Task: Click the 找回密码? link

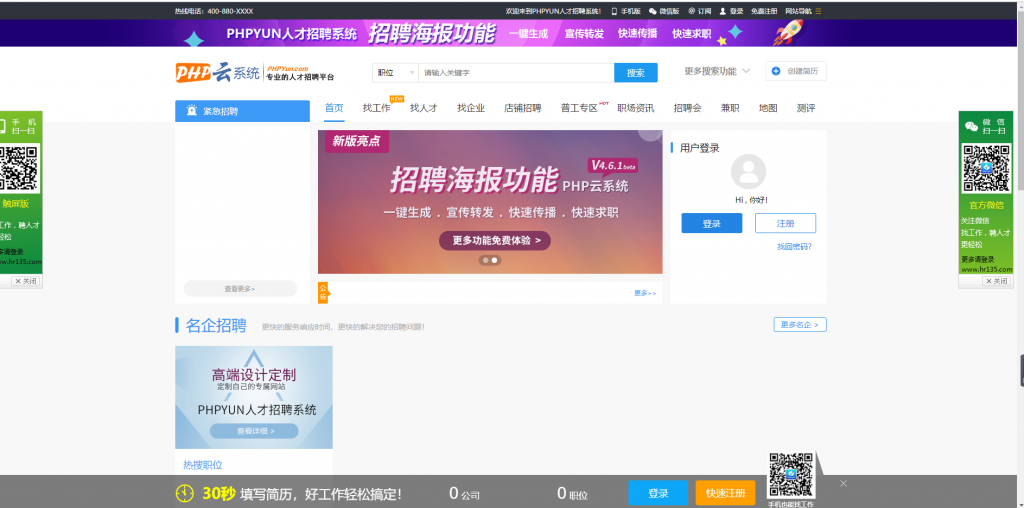Action: [794, 247]
